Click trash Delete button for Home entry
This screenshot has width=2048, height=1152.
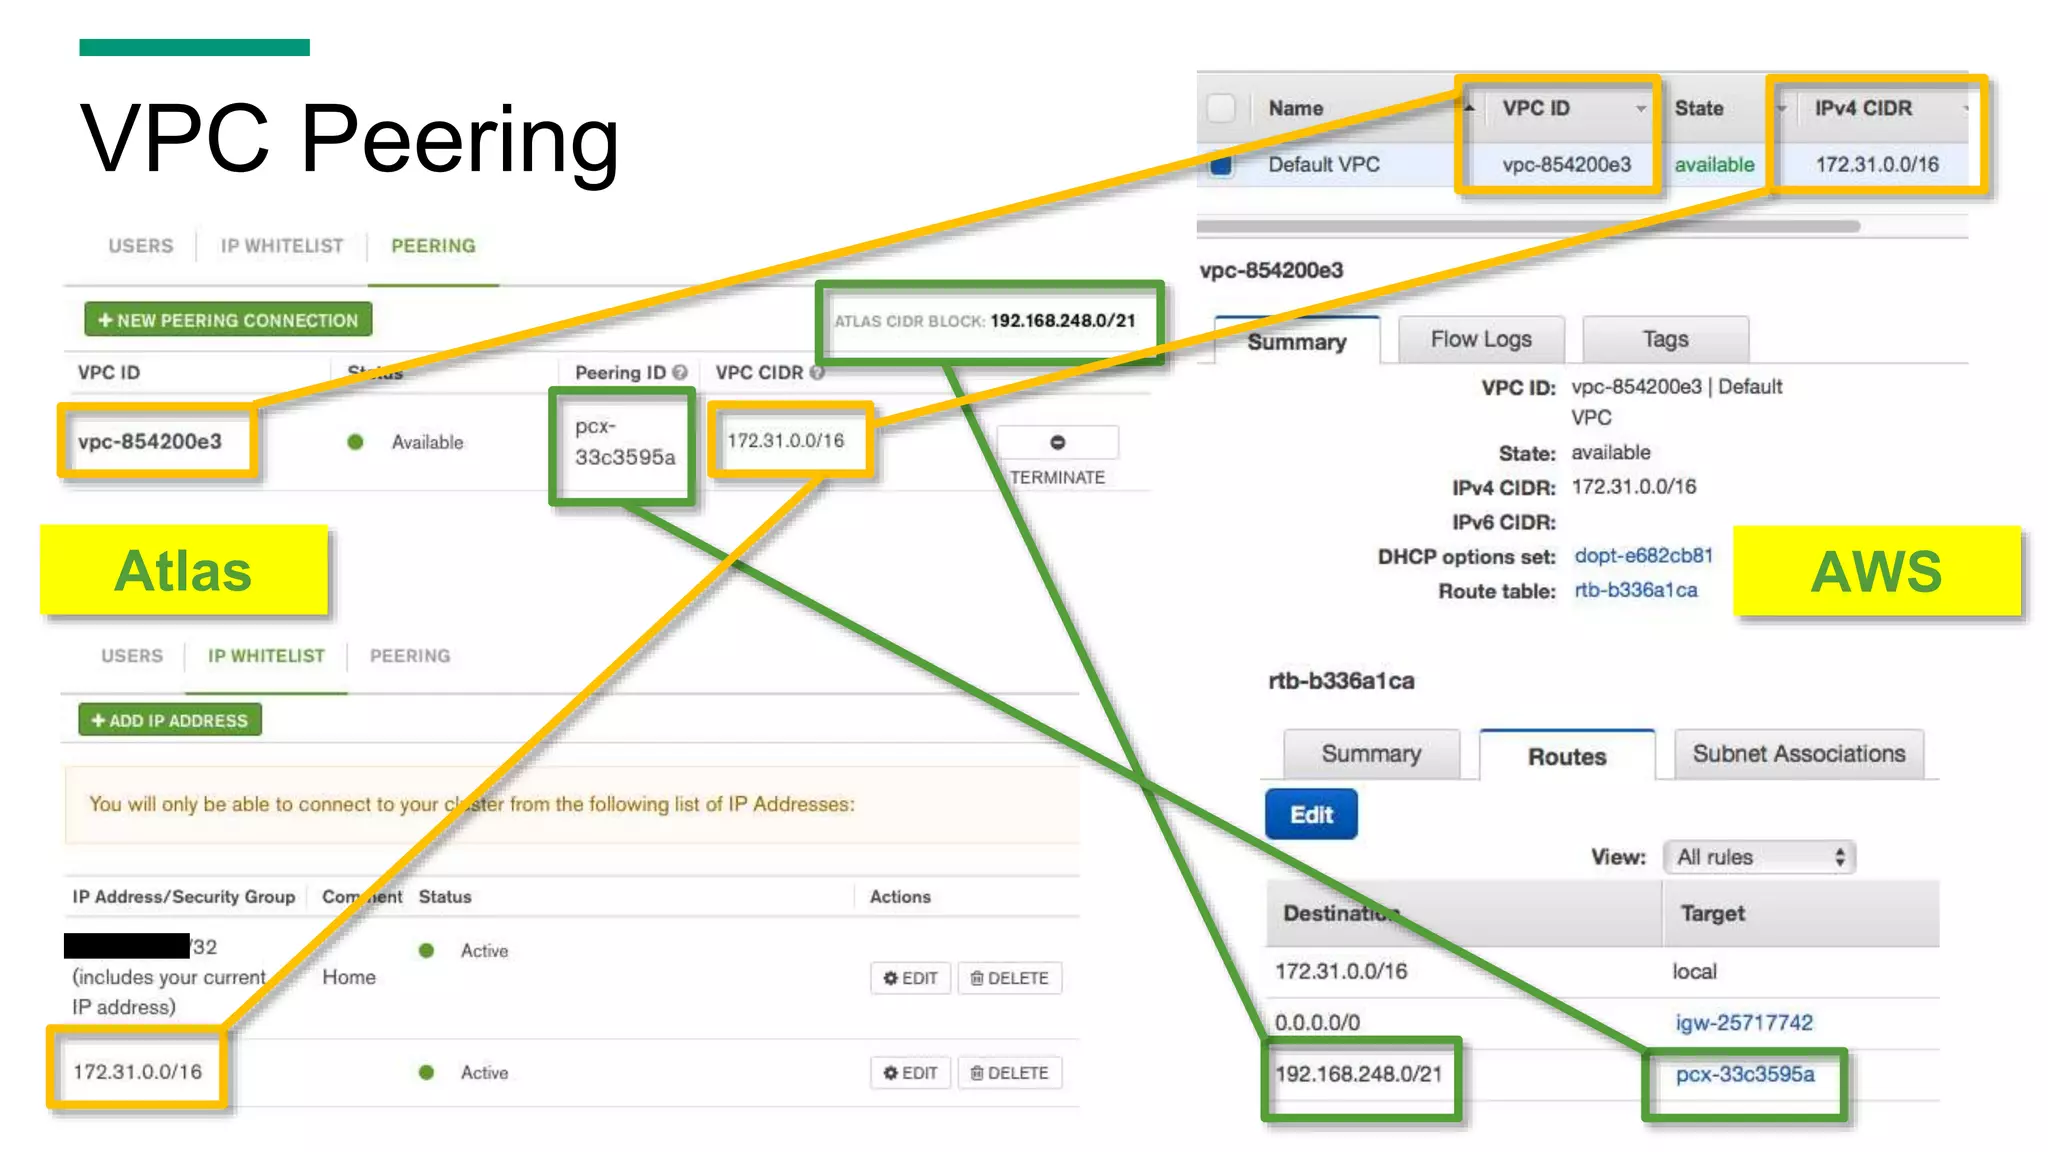tap(1009, 978)
